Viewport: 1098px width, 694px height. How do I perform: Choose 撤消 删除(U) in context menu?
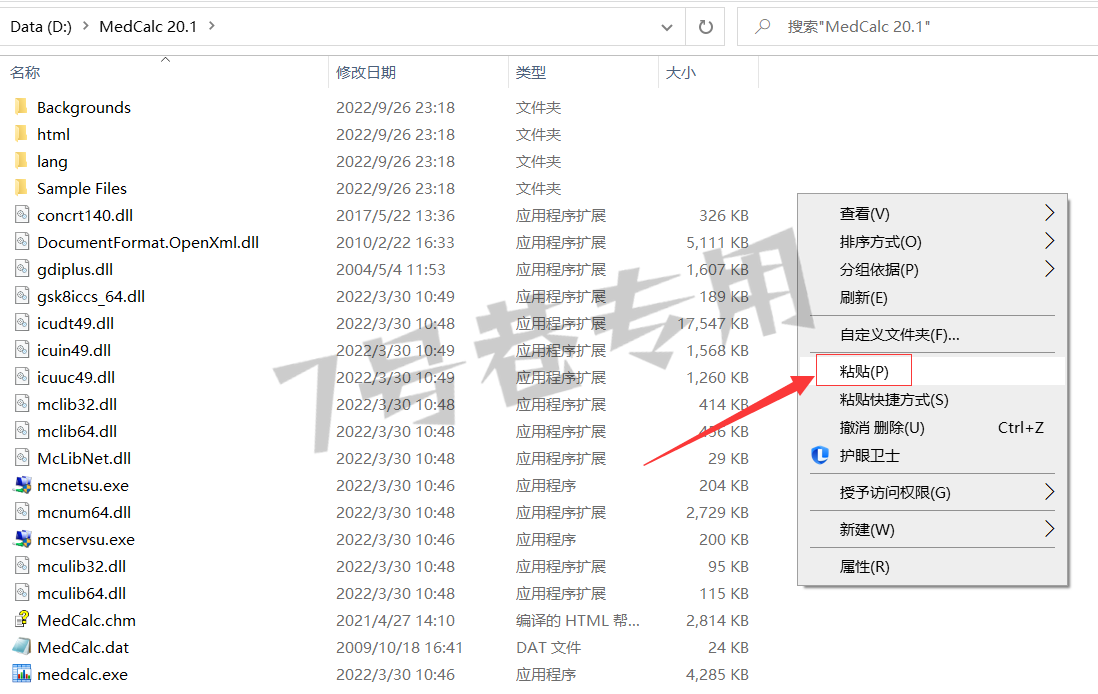coord(933,428)
